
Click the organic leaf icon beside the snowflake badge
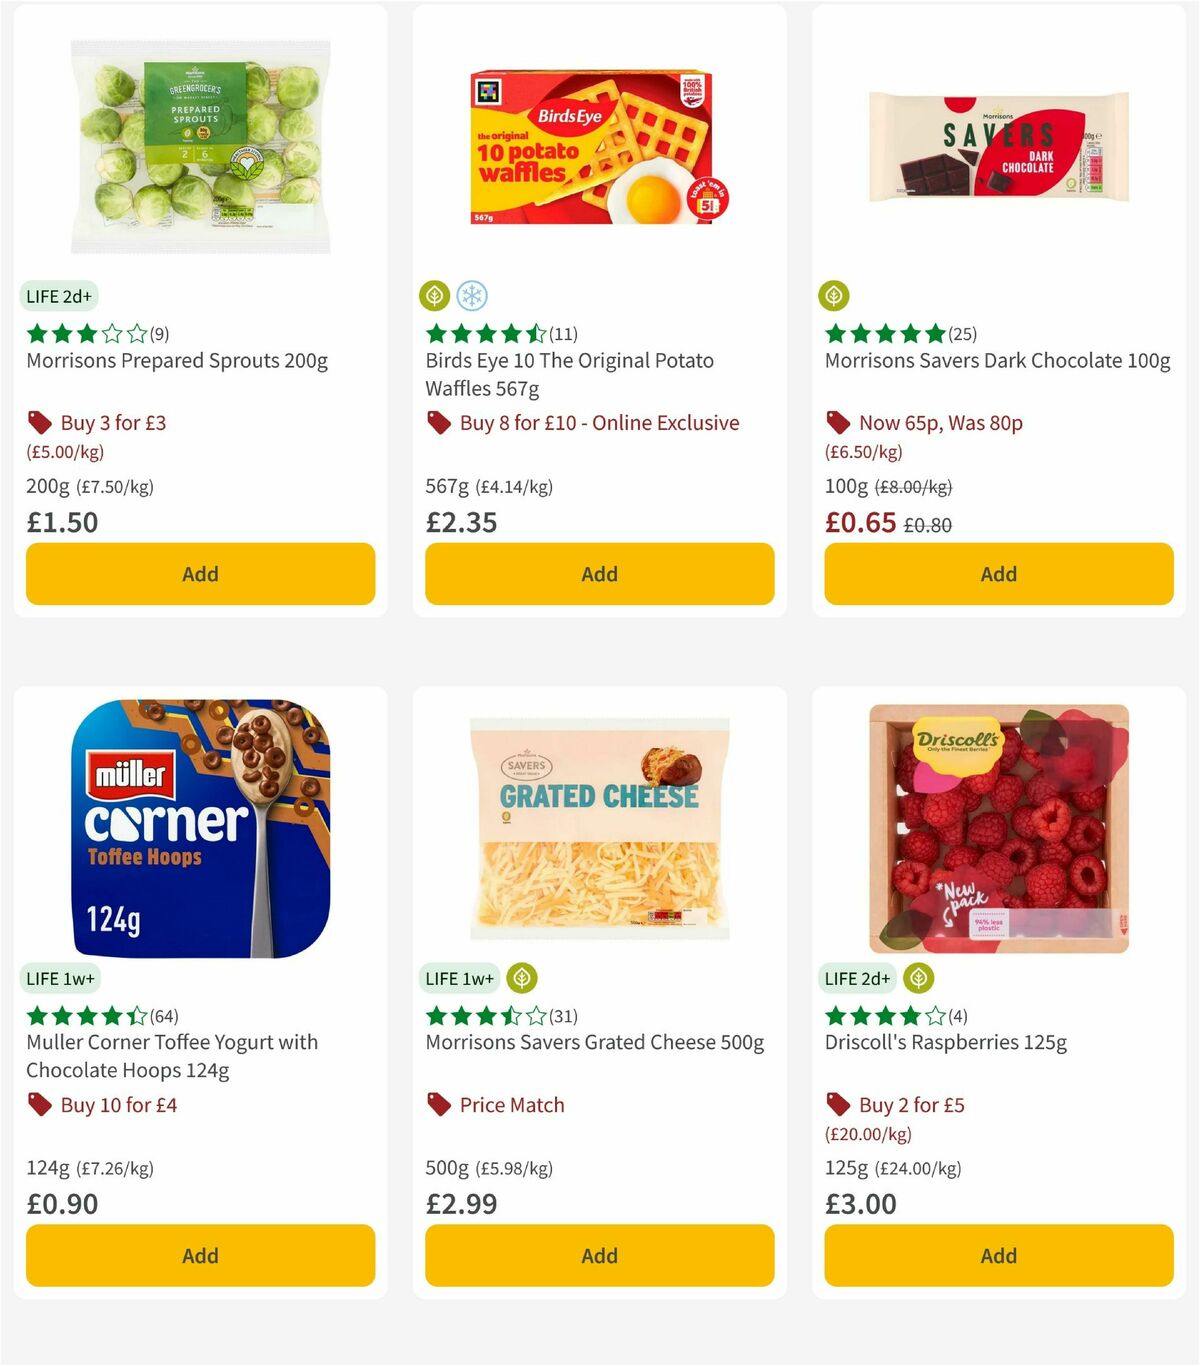point(434,295)
